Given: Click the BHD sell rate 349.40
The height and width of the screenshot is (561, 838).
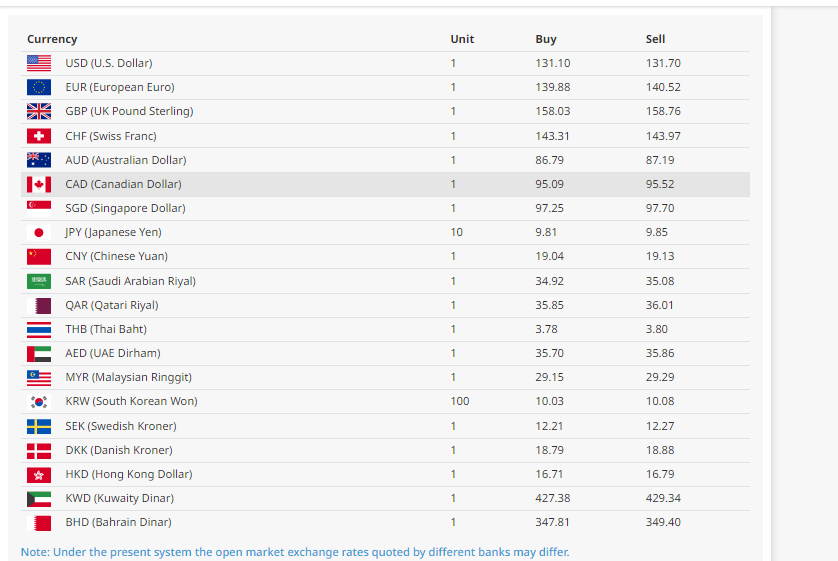Looking at the screenshot, I should tap(663, 522).
